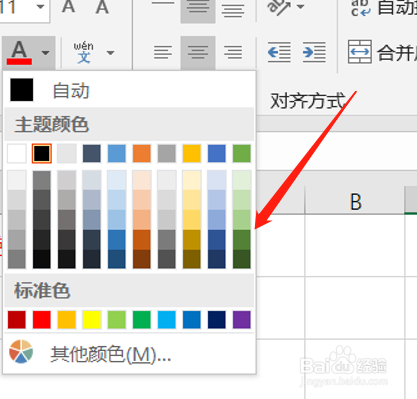Select standard yellow swatch

(x=92, y=320)
